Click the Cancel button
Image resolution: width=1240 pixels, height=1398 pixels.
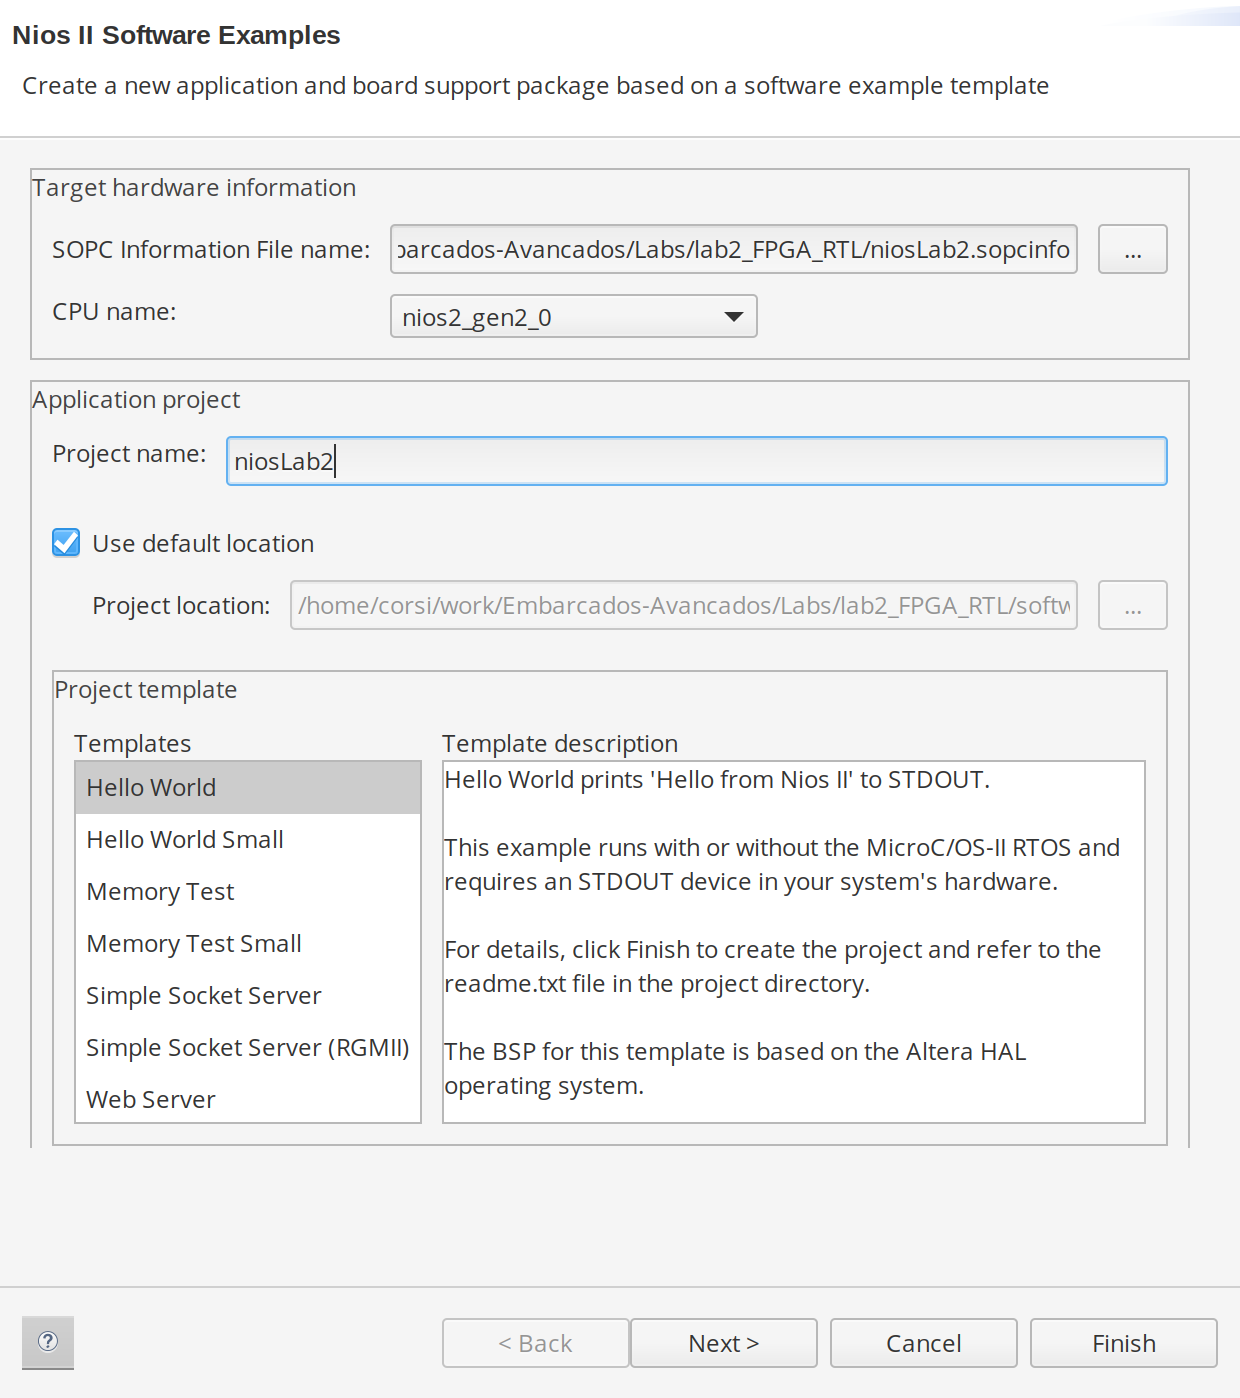pyautogui.click(x=924, y=1343)
